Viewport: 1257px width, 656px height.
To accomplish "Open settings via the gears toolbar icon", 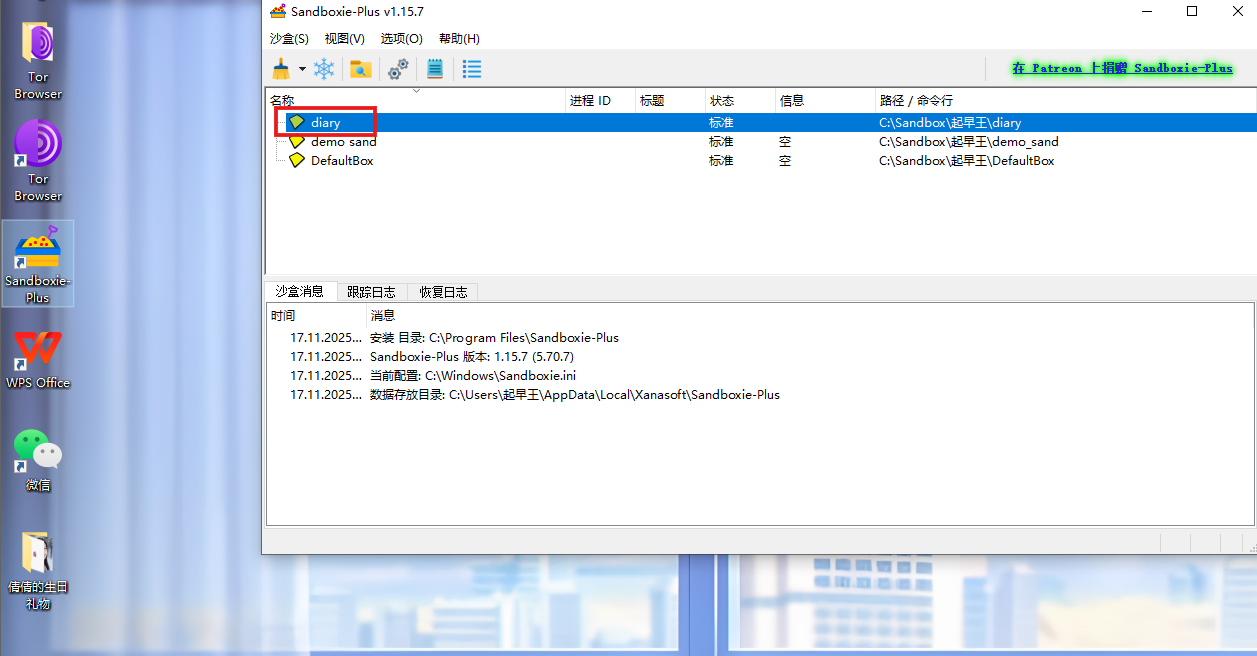I will 398,69.
